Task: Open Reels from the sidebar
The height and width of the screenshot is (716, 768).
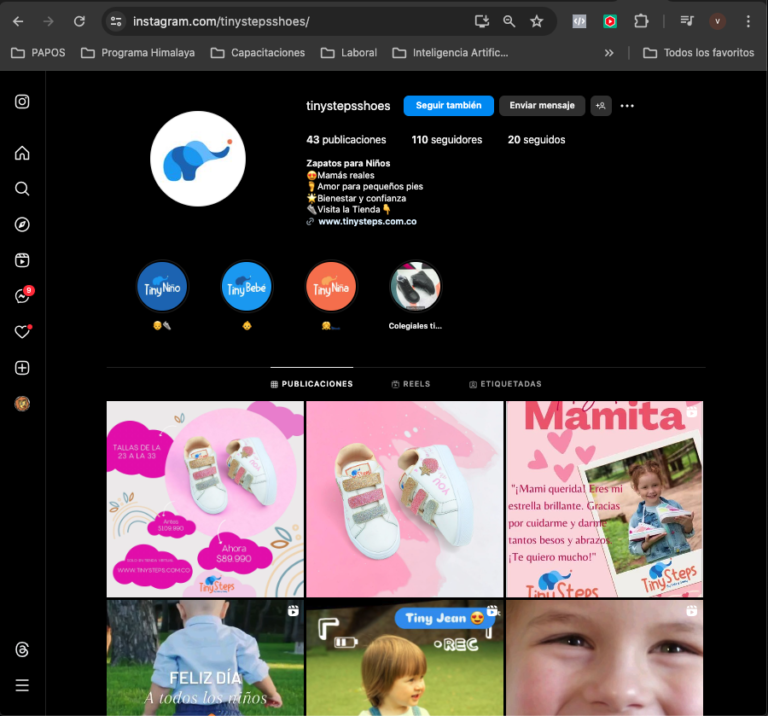Action: pos(22,260)
